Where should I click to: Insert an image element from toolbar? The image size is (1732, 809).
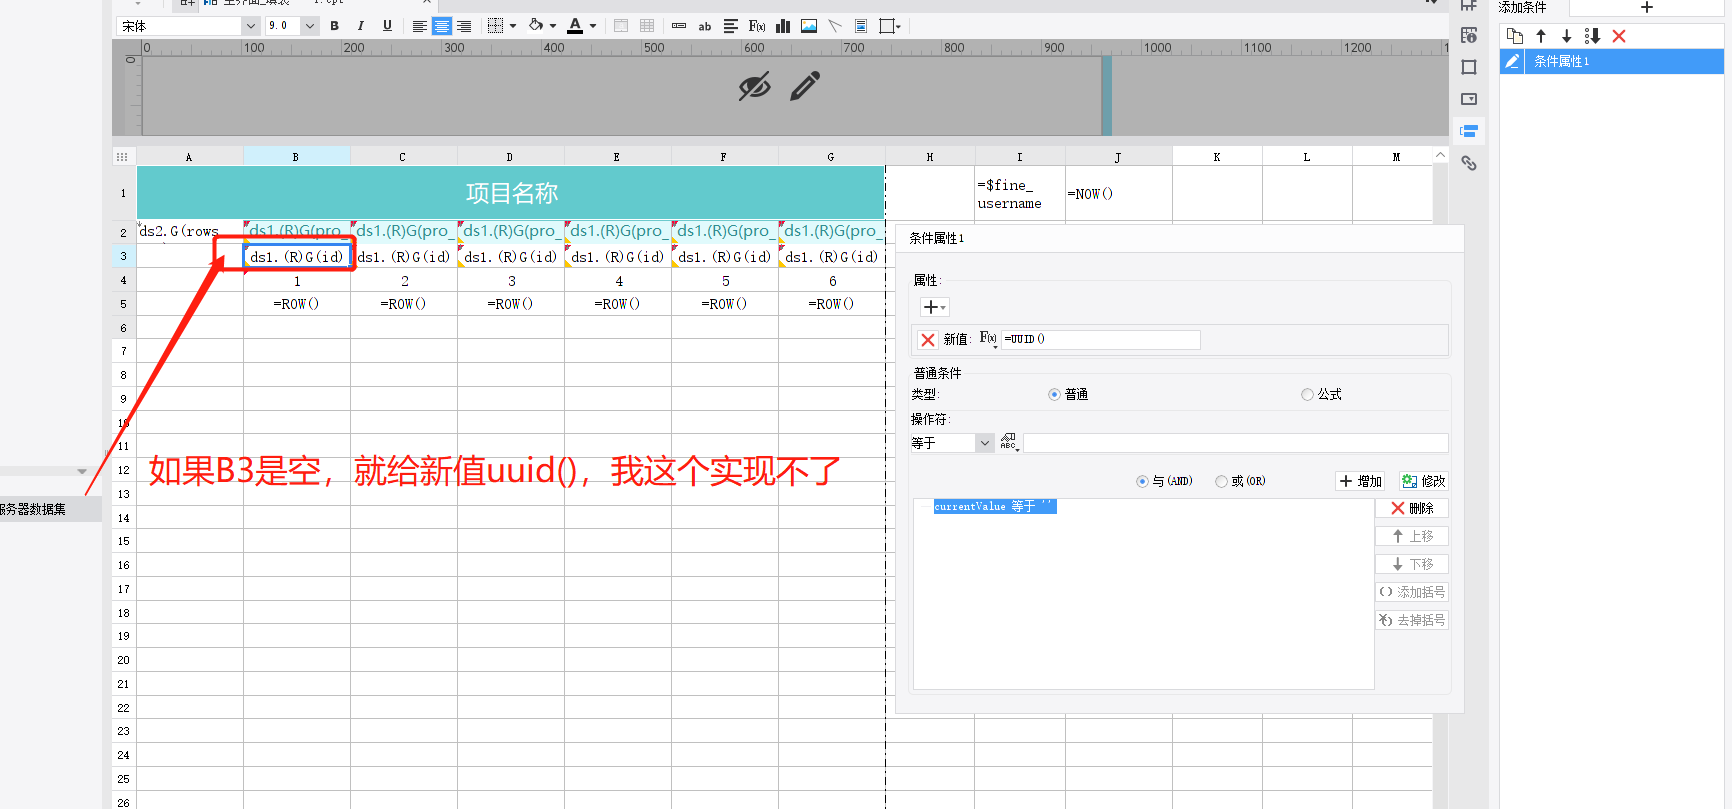809,26
